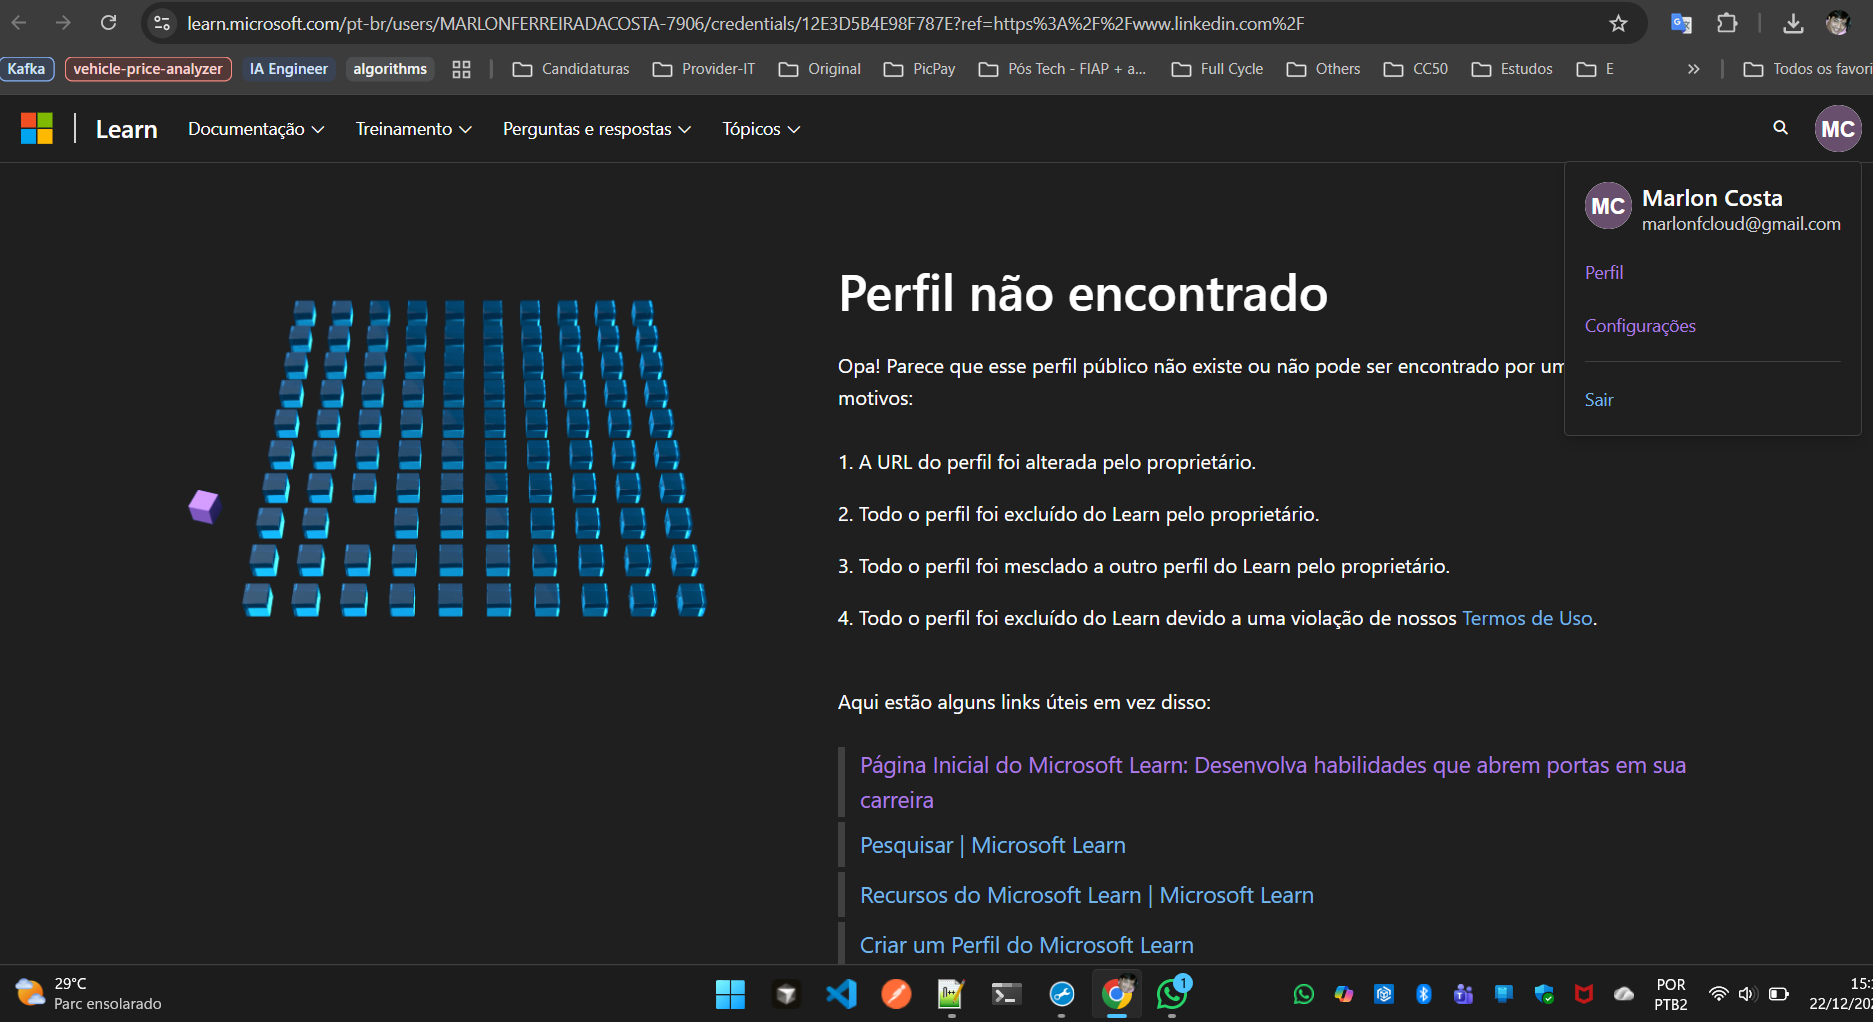
Task: Open the Windows Start menu
Action: (x=730, y=994)
